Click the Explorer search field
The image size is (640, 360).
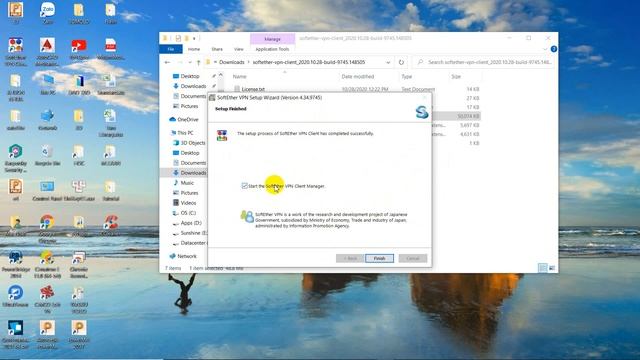[485, 62]
